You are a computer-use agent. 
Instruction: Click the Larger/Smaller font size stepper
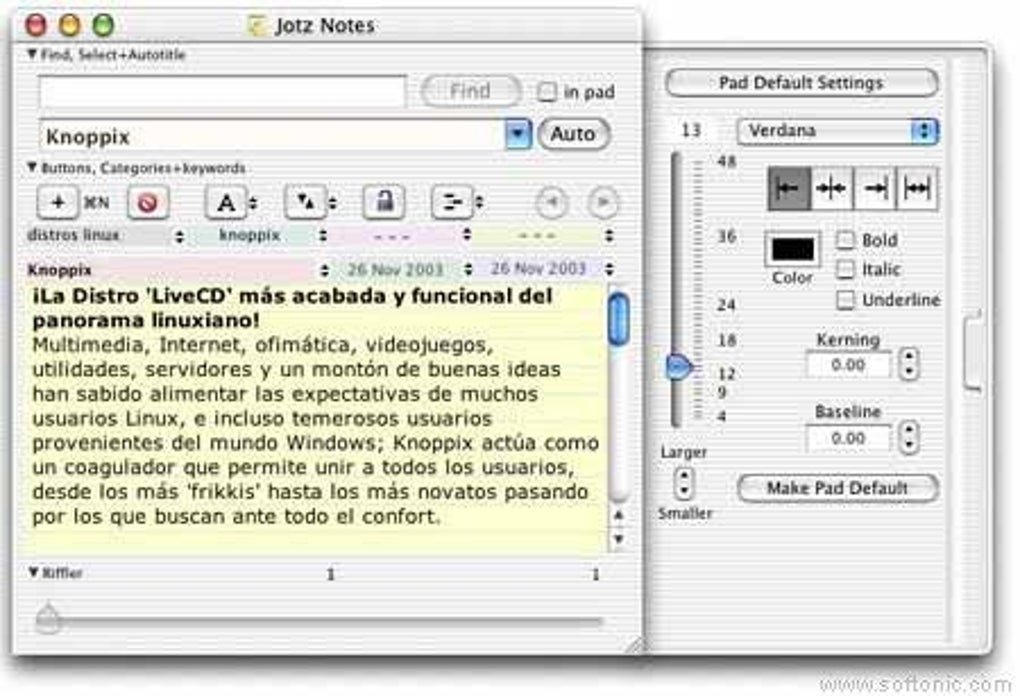(683, 483)
